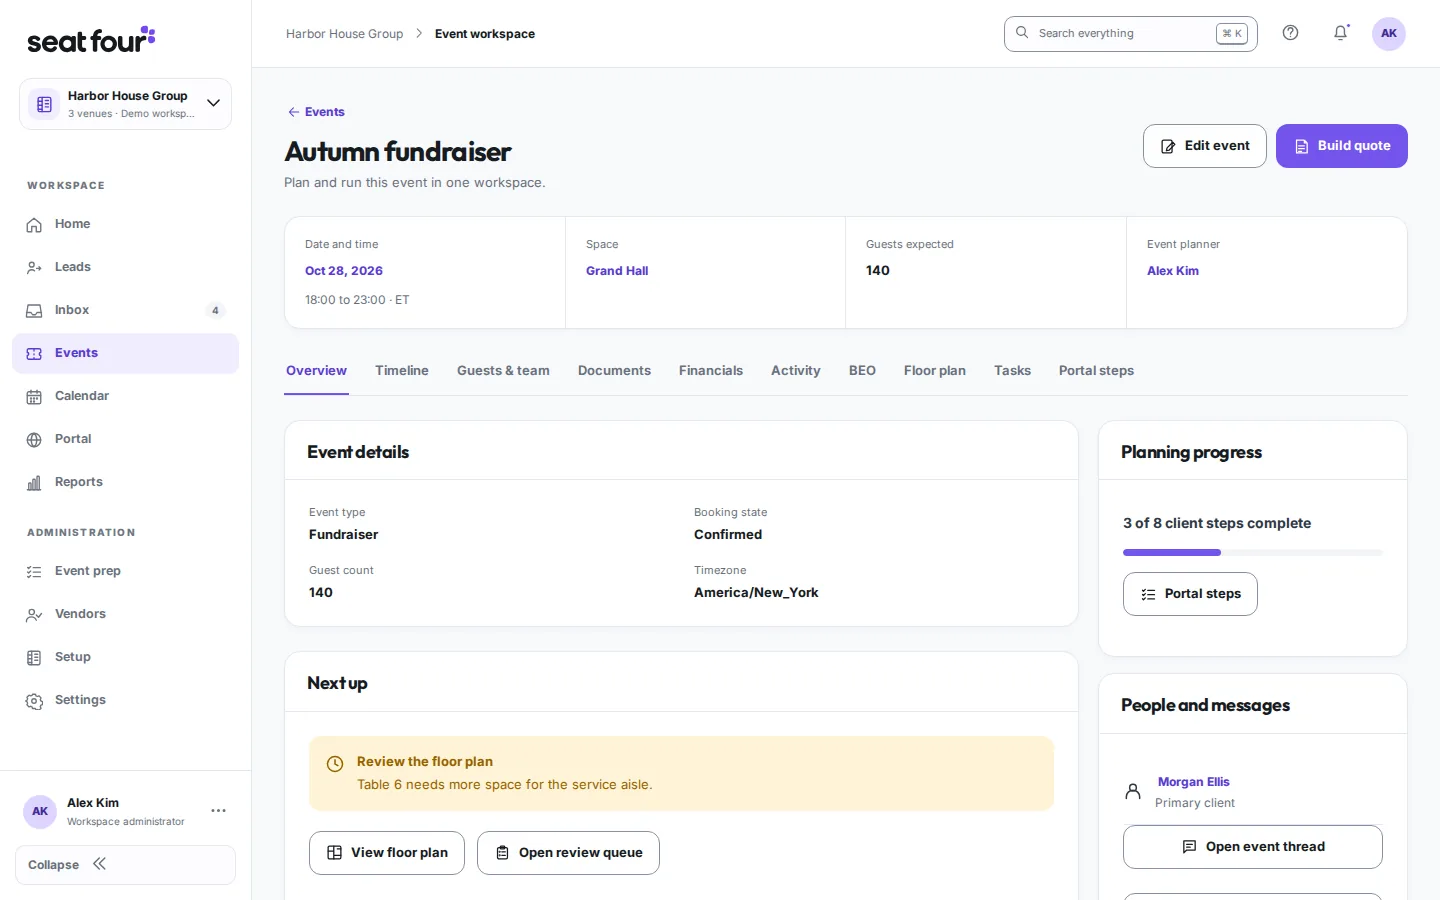Open the review queue button
The width and height of the screenshot is (1440, 900).
[568, 853]
